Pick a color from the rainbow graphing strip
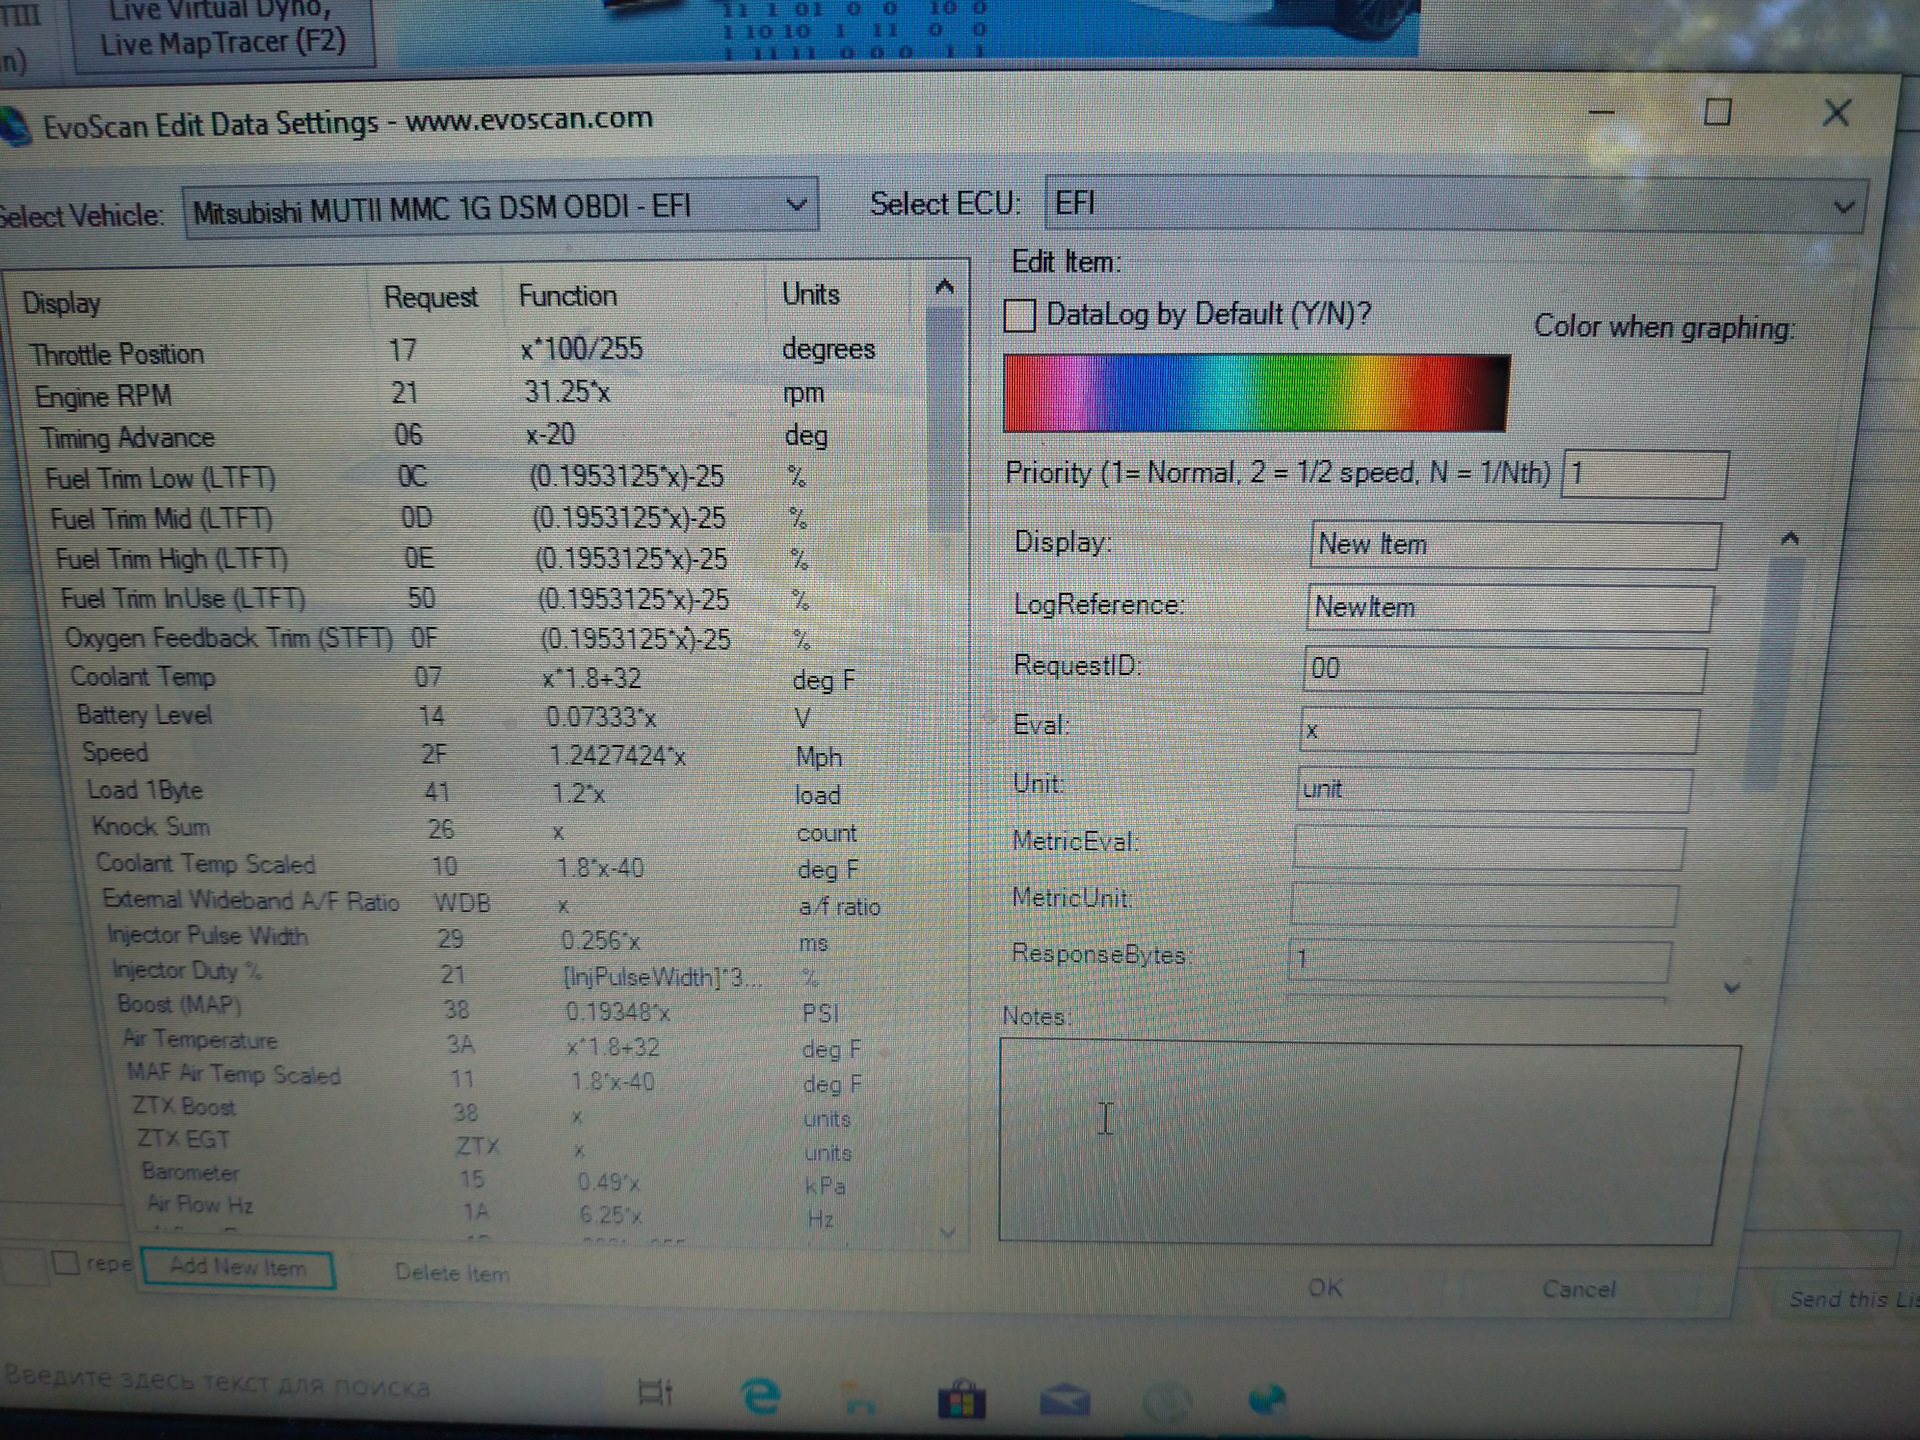Image resolution: width=1920 pixels, height=1440 pixels. pos(1256,393)
